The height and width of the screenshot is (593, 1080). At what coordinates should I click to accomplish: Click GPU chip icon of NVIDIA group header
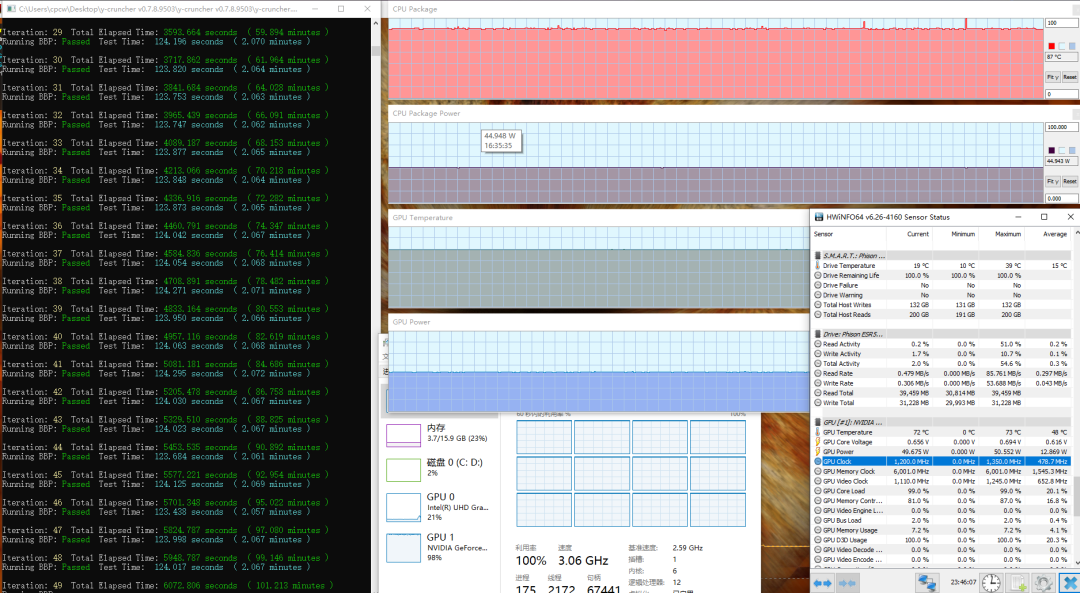pos(818,422)
